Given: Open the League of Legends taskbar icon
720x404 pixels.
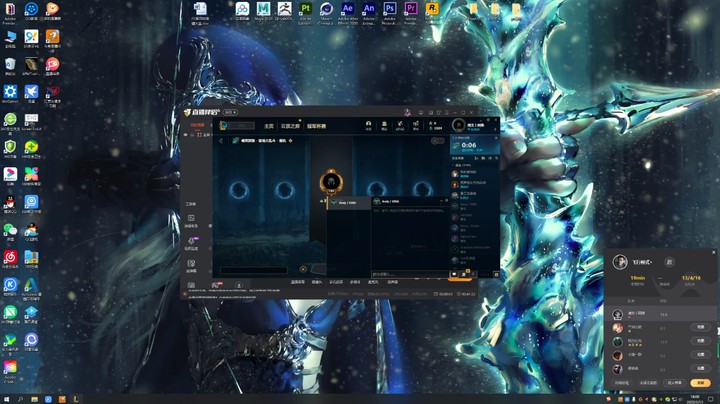Looking at the screenshot, I should coord(76,399).
